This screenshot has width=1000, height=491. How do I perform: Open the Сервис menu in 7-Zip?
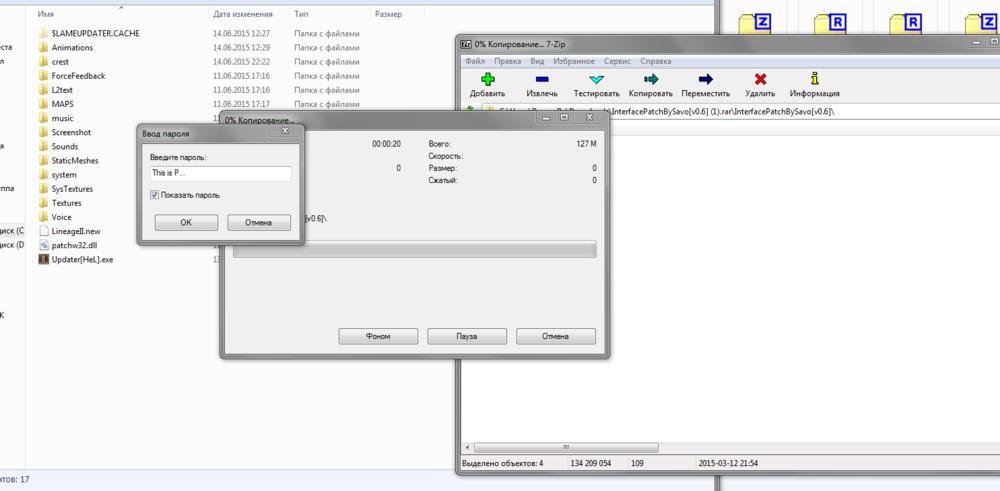617,61
